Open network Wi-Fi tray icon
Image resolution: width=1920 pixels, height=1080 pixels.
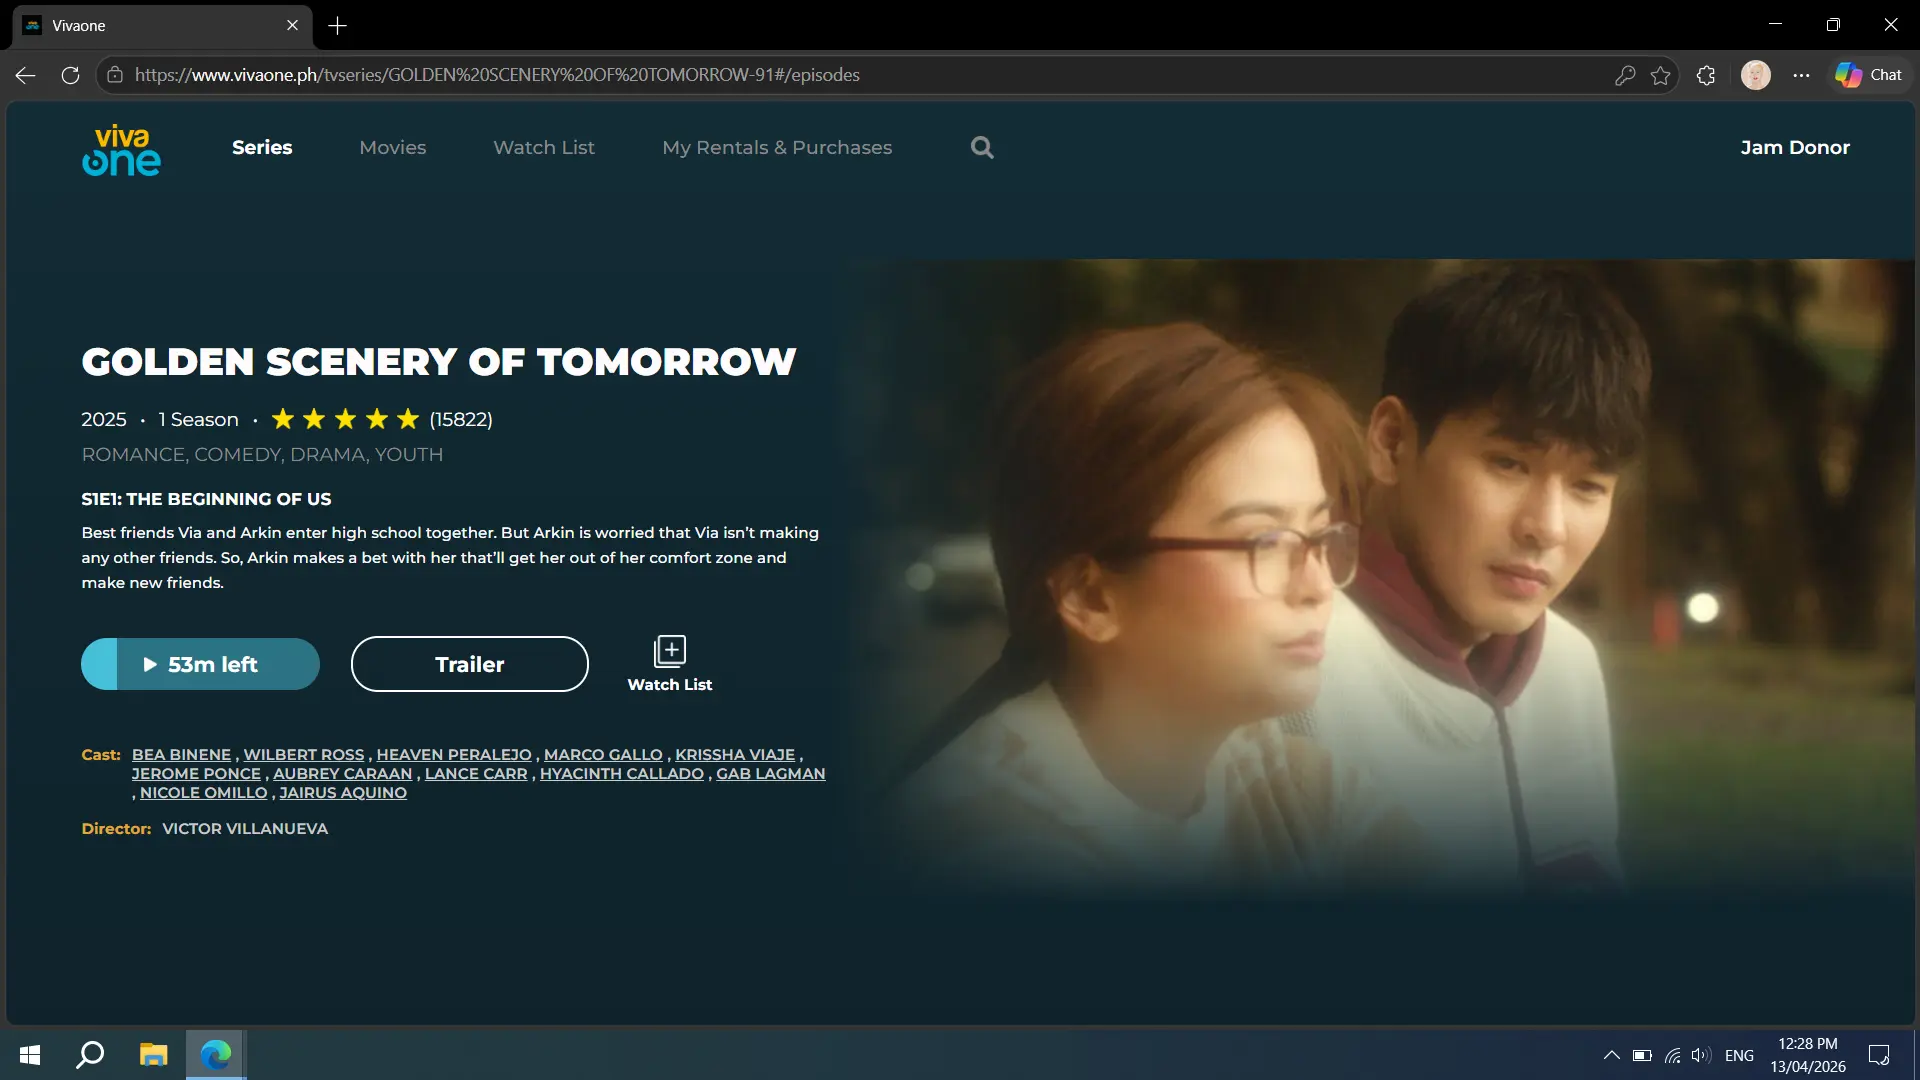pyautogui.click(x=1672, y=1055)
